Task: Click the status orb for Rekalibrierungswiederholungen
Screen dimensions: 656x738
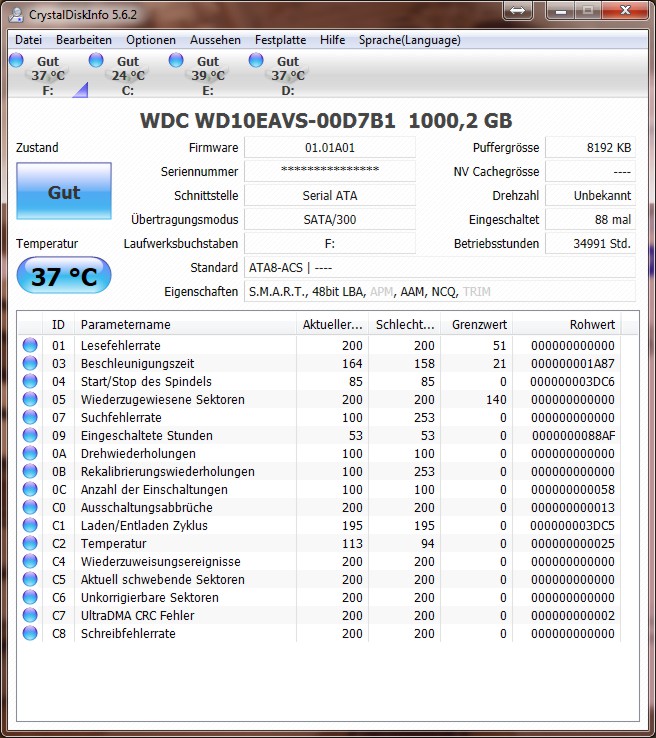Action: (30, 471)
